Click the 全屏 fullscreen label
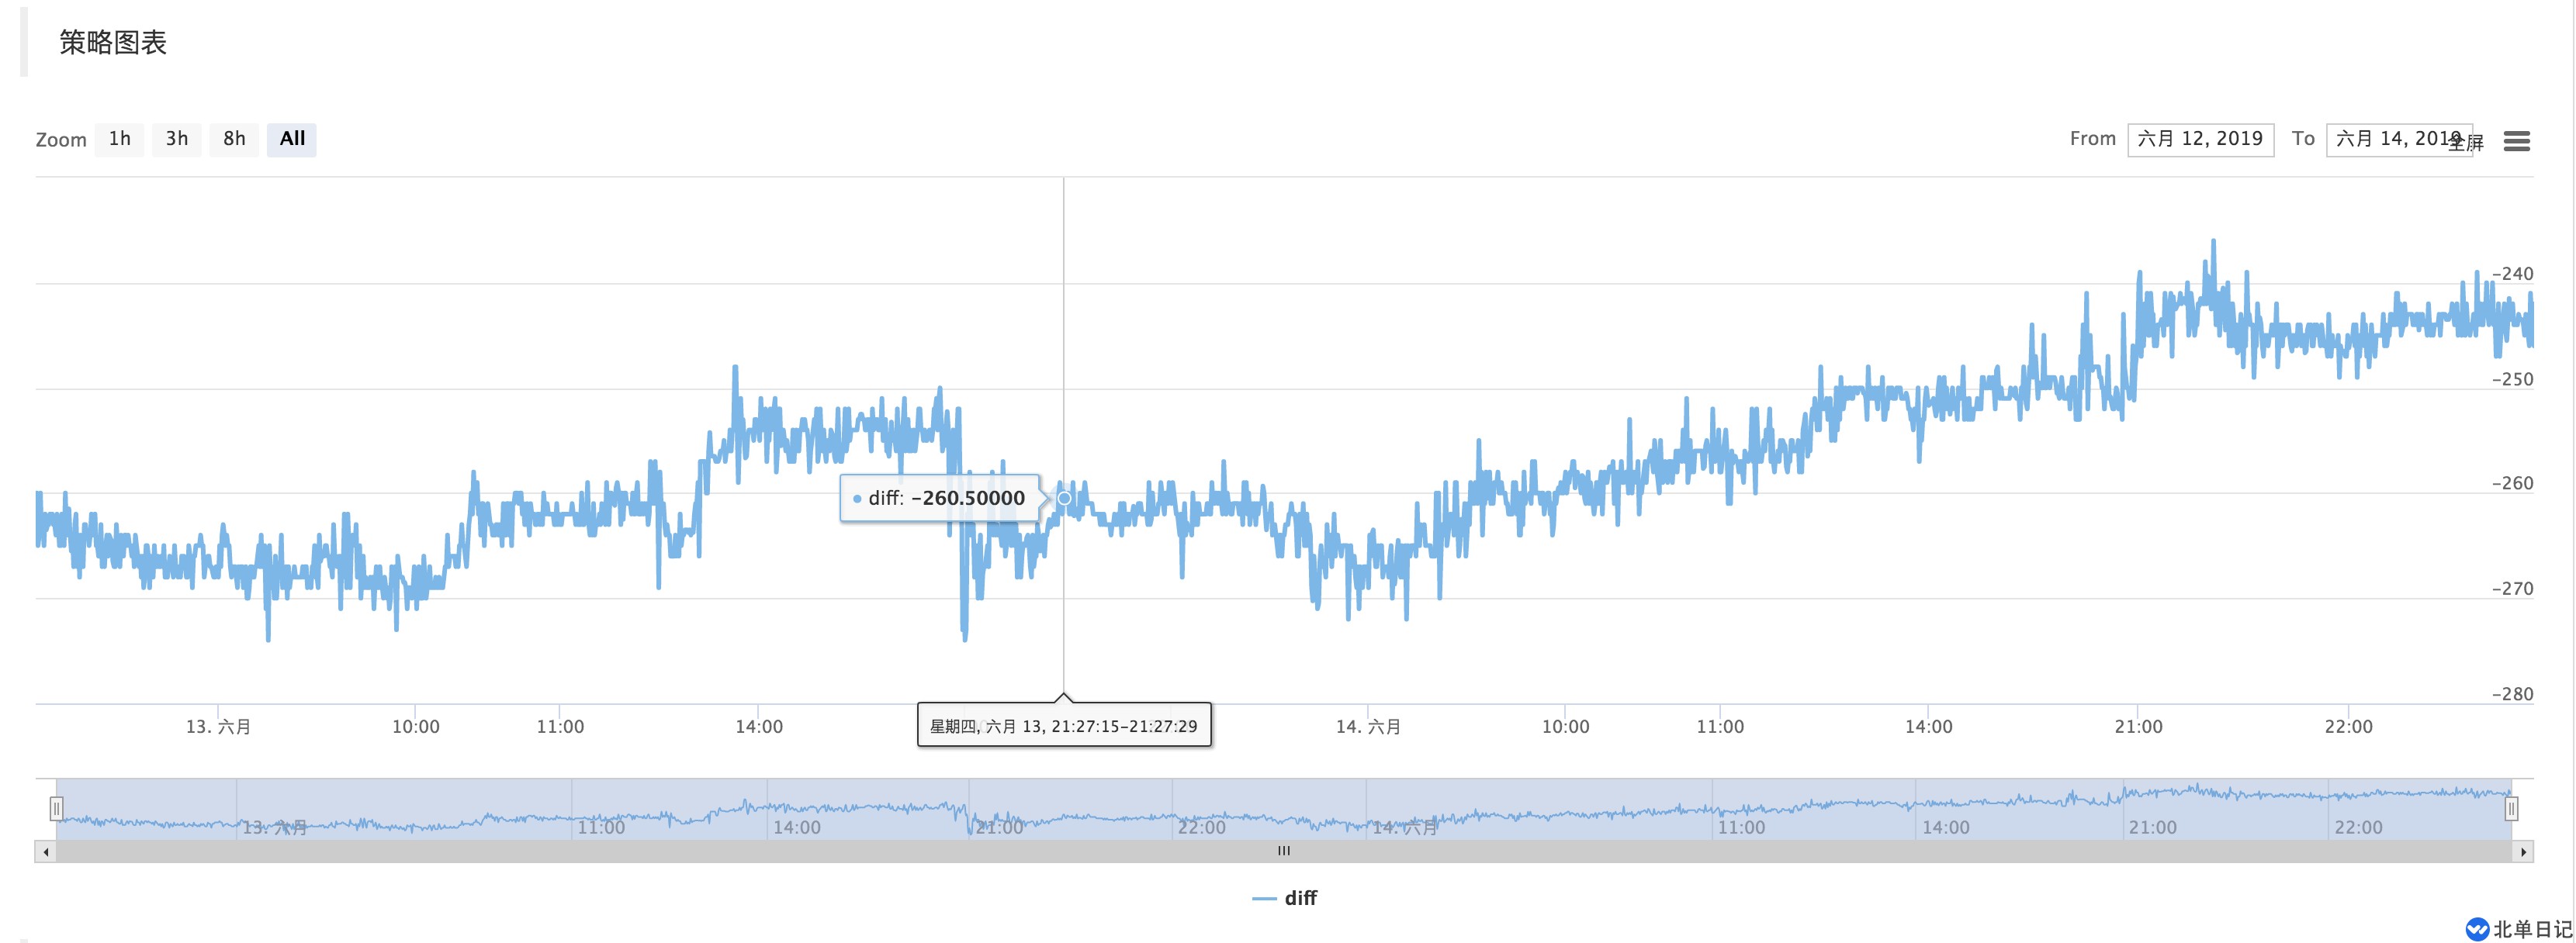 tap(2467, 143)
